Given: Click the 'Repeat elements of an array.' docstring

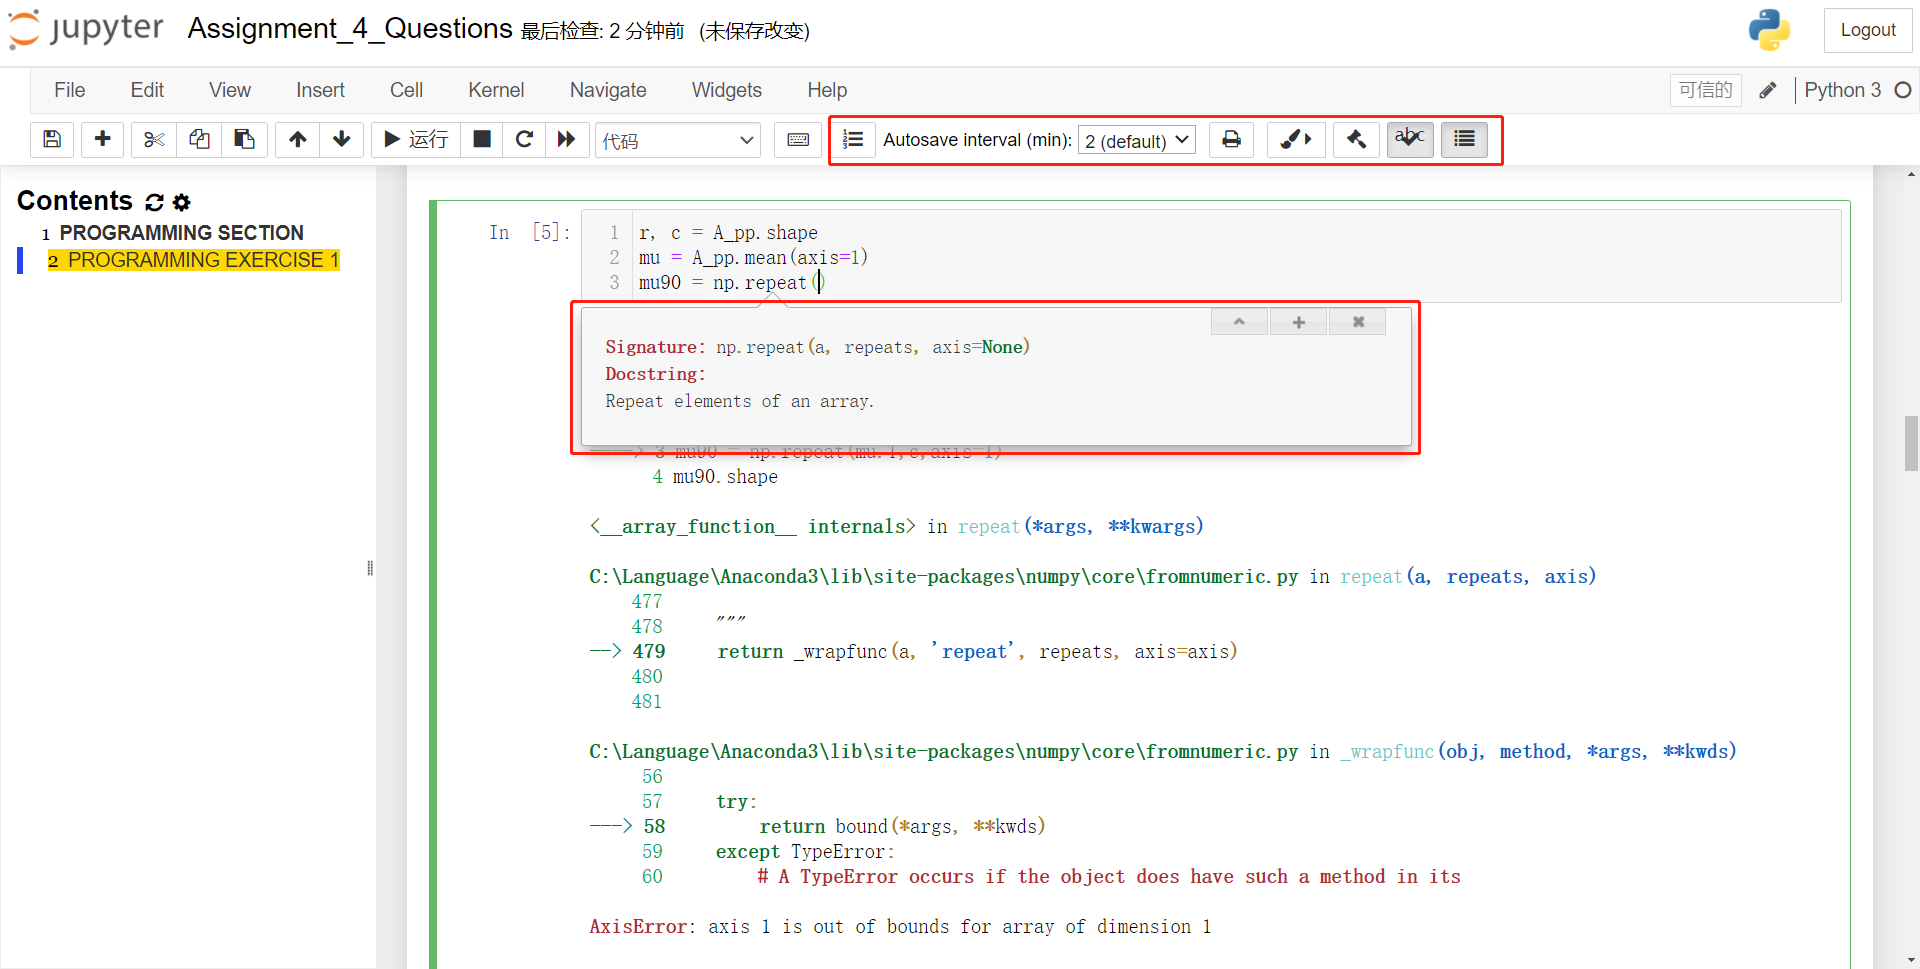Looking at the screenshot, I should click(740, 401).
